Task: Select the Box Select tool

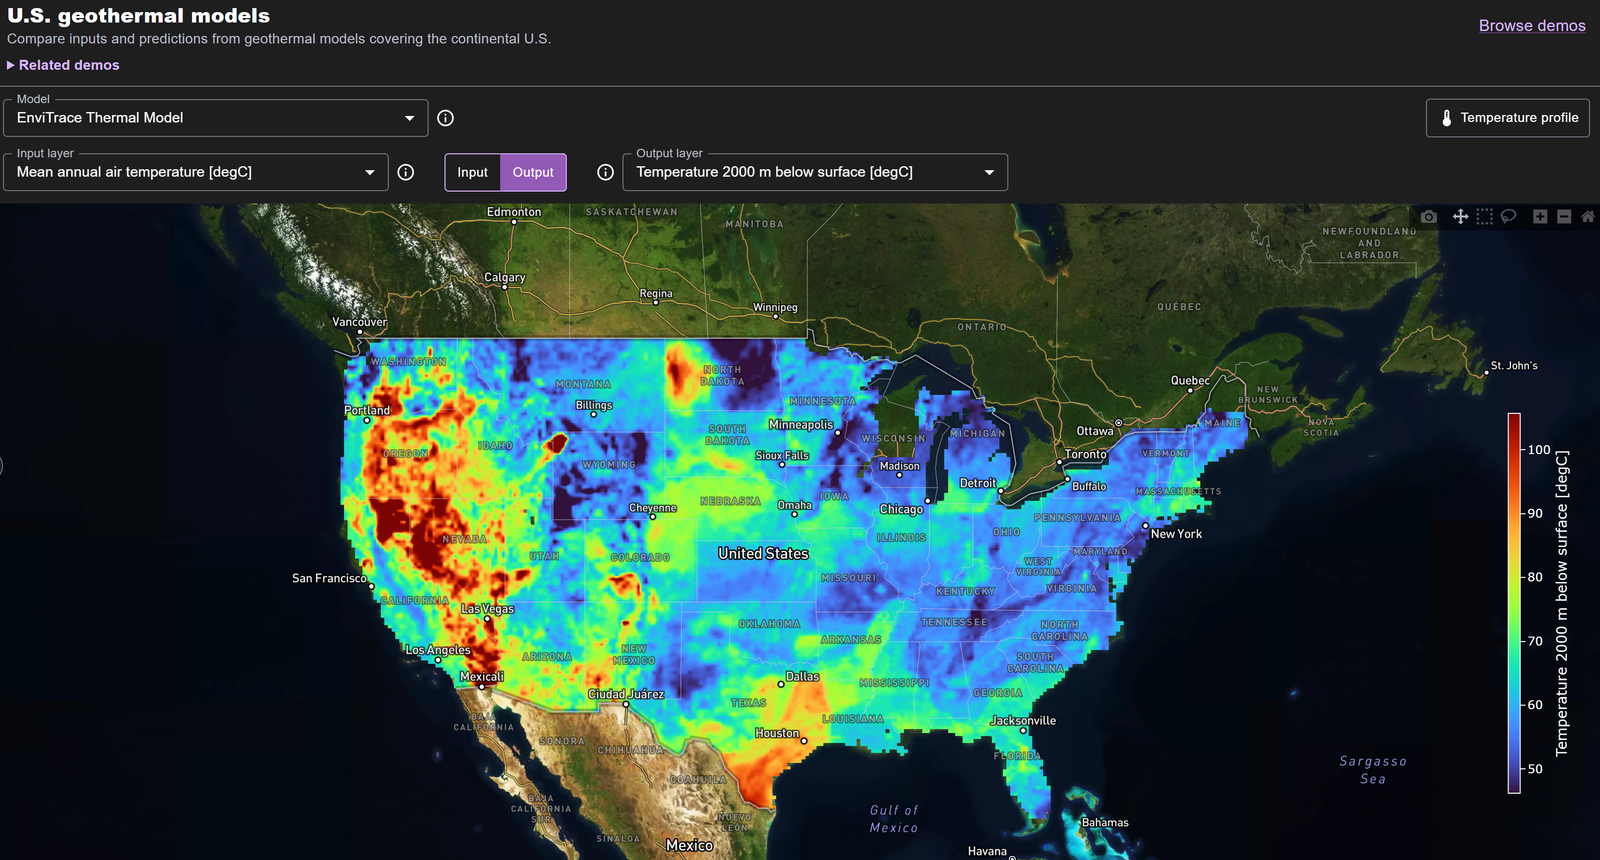Action: 1485,217
